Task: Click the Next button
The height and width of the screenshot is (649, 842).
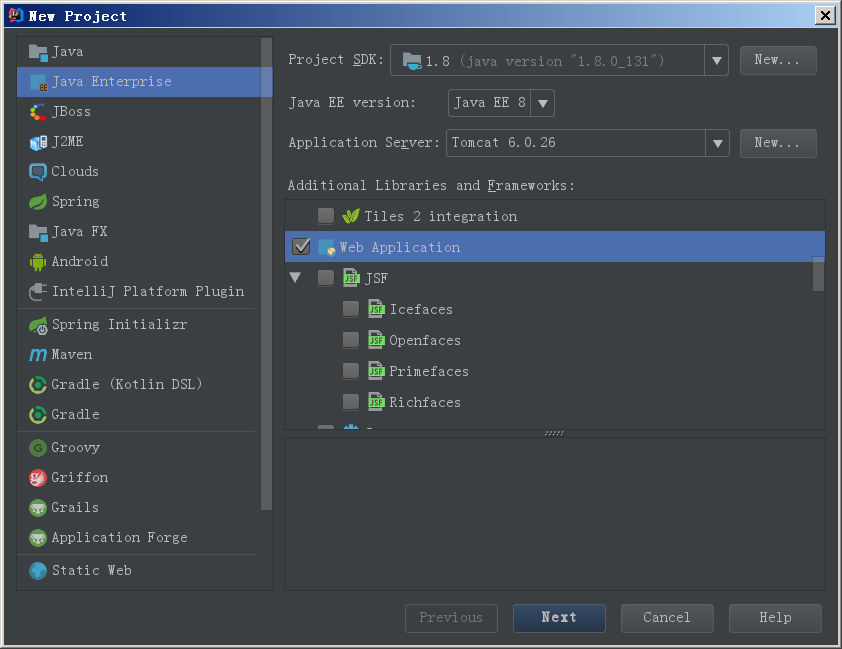Action: [x=559, y=617]
